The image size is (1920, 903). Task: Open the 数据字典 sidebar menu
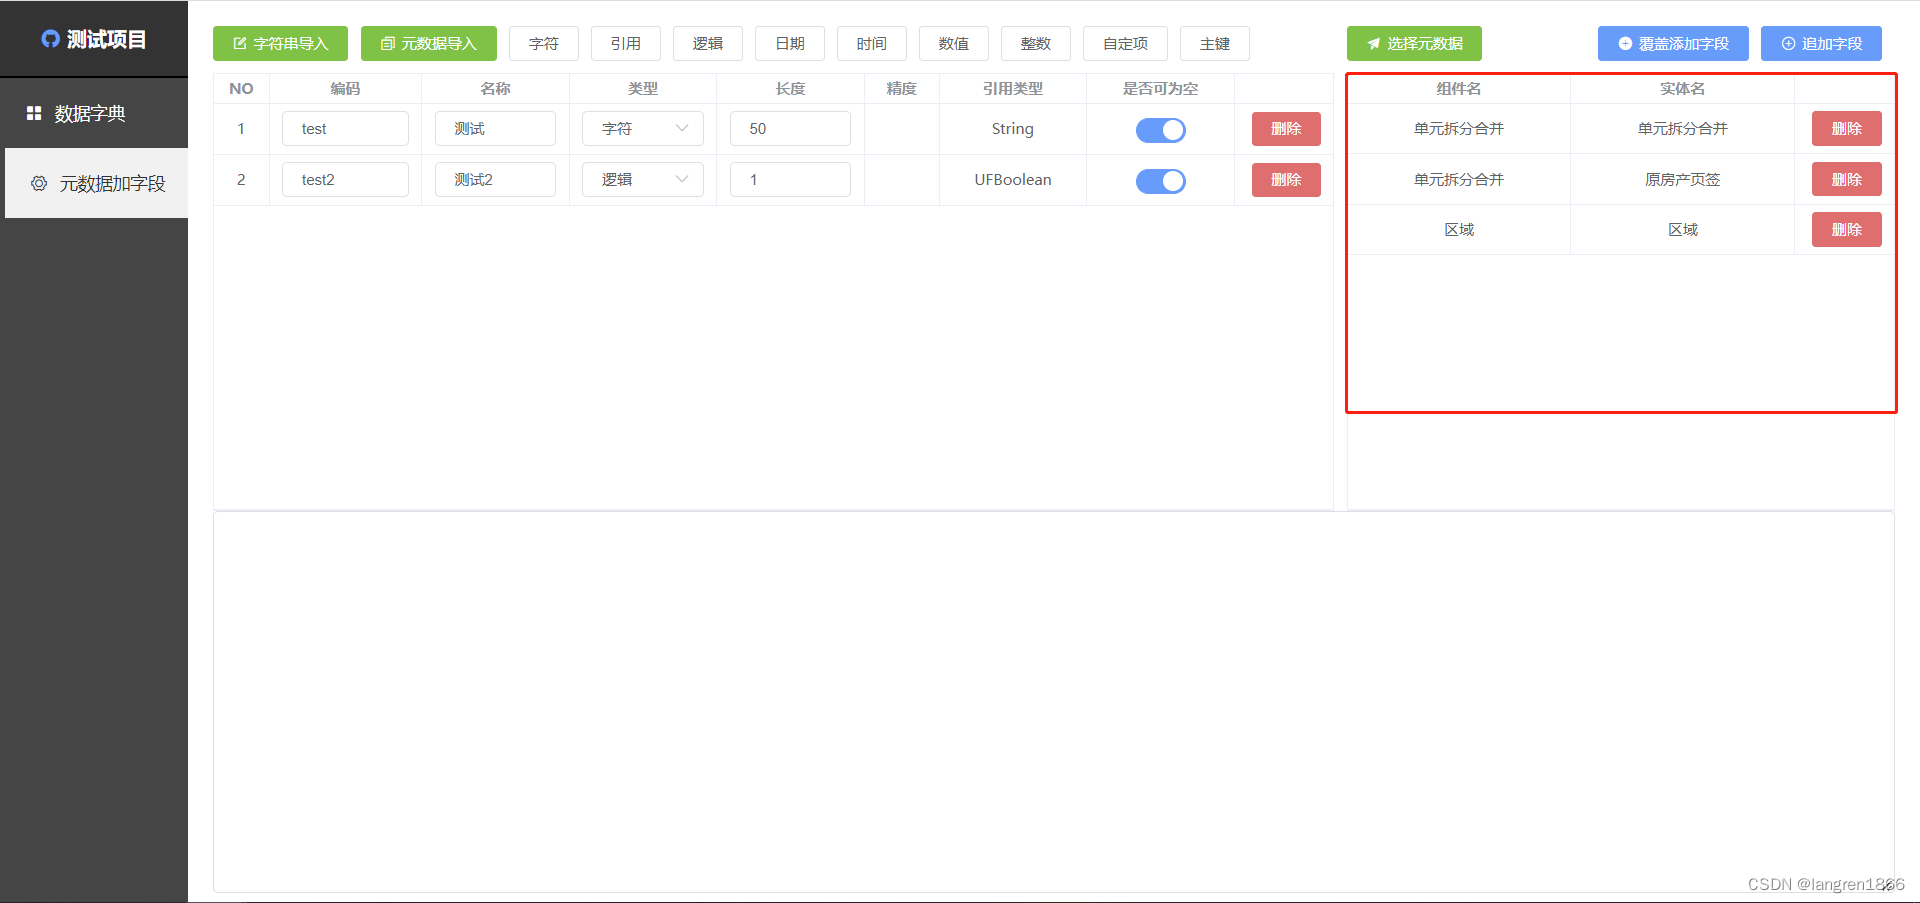pyautogui.click(x=94, y=113)
